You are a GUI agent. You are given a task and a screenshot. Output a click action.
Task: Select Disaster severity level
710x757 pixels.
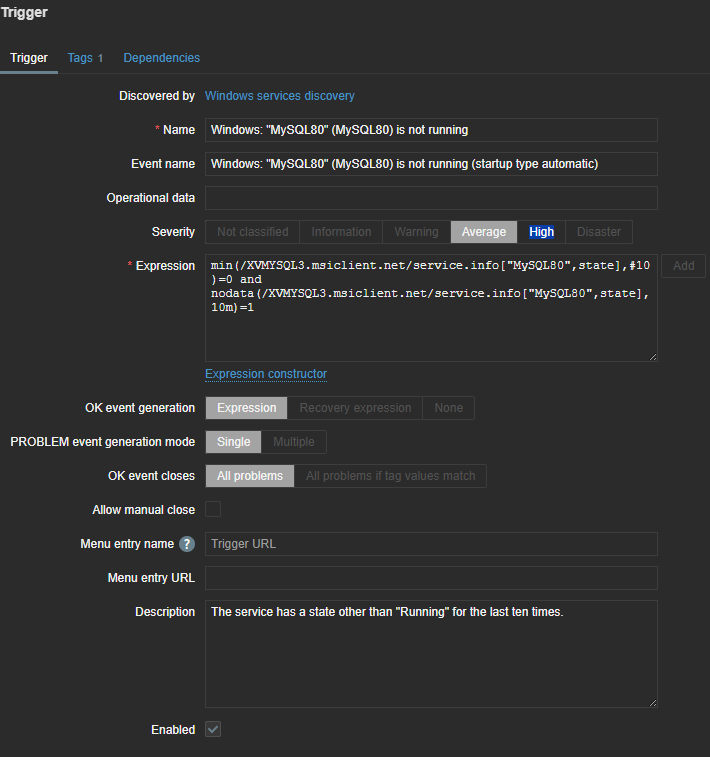pyautogui.click(x=599, y=232)
